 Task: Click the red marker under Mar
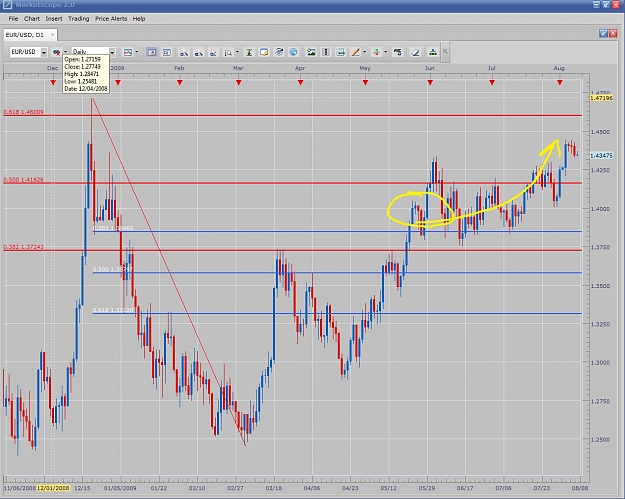click(238, 83)
